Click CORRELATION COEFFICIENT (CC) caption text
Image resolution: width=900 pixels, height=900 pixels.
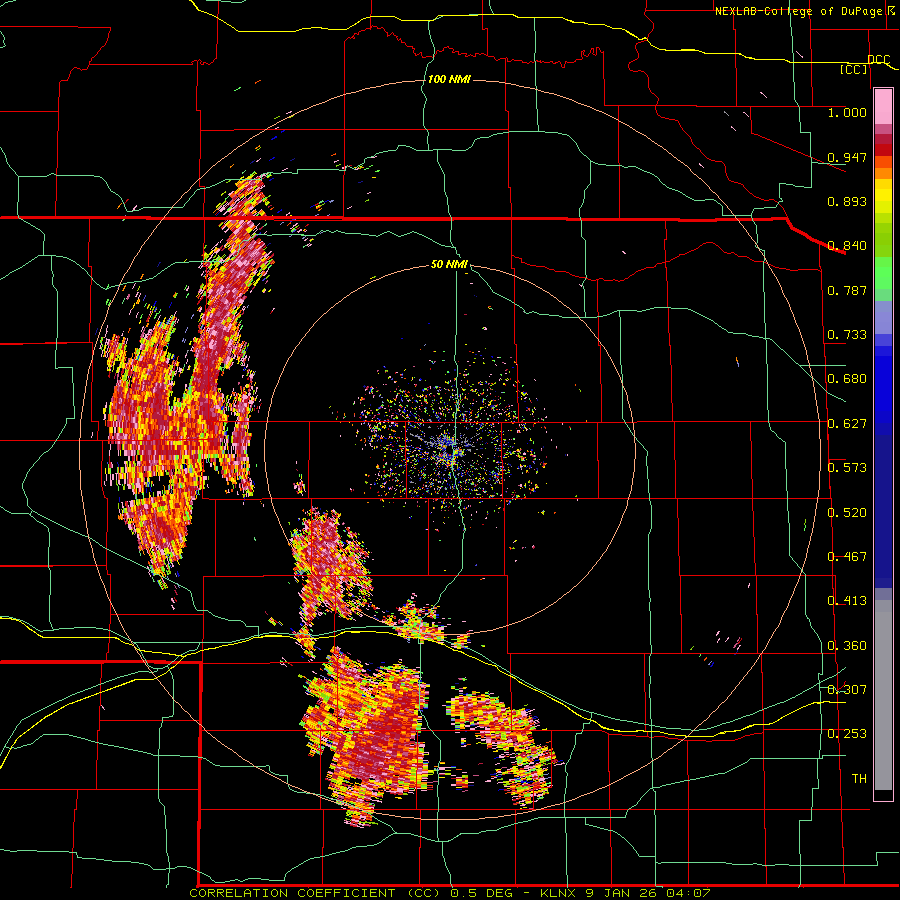click(x=316, y=893)
